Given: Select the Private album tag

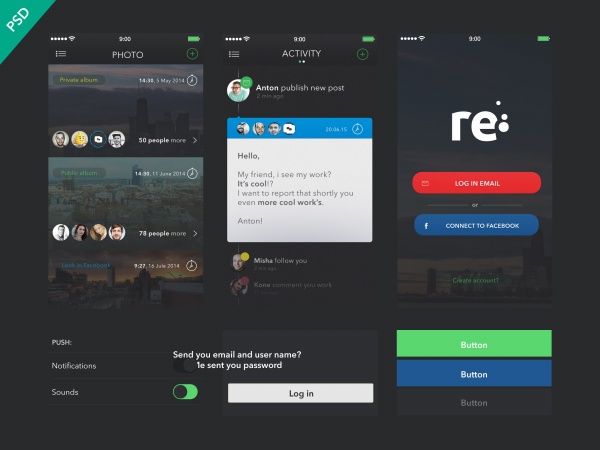Looking at the screenshot, I should pyautogui.click(x=79, y=80).
